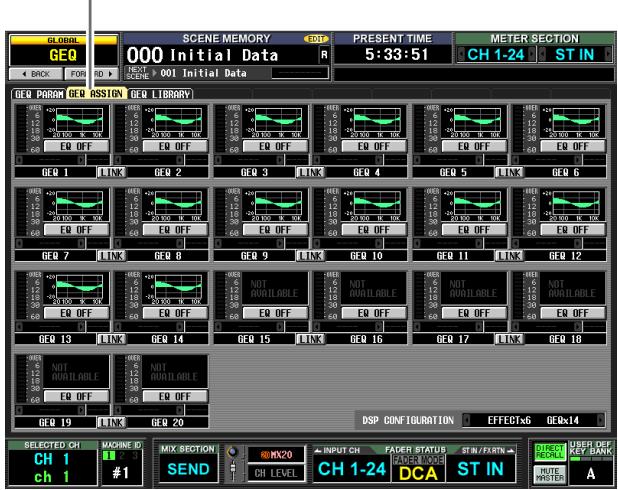
Task: Click the FORWARD navigation button
Action: click(91, 74)
